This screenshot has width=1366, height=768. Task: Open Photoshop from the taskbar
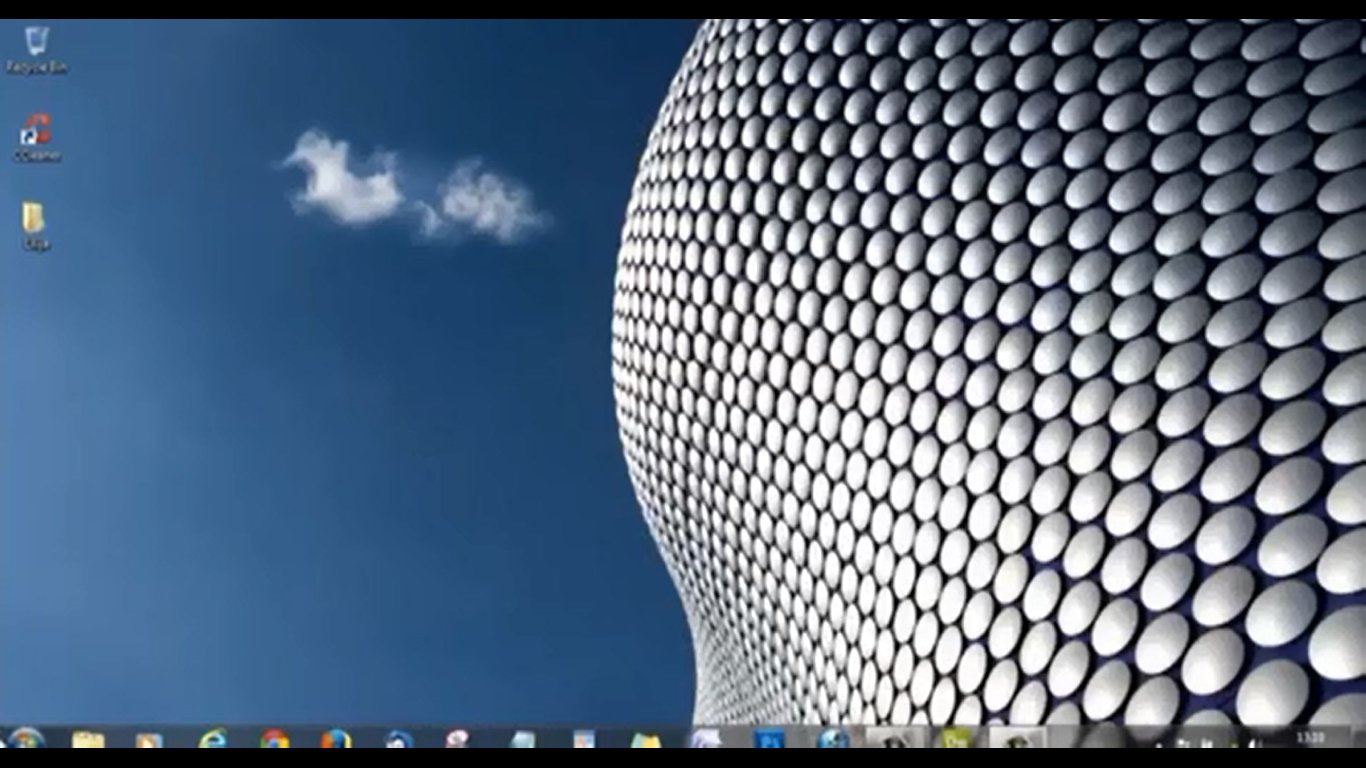tap(770, 739)
